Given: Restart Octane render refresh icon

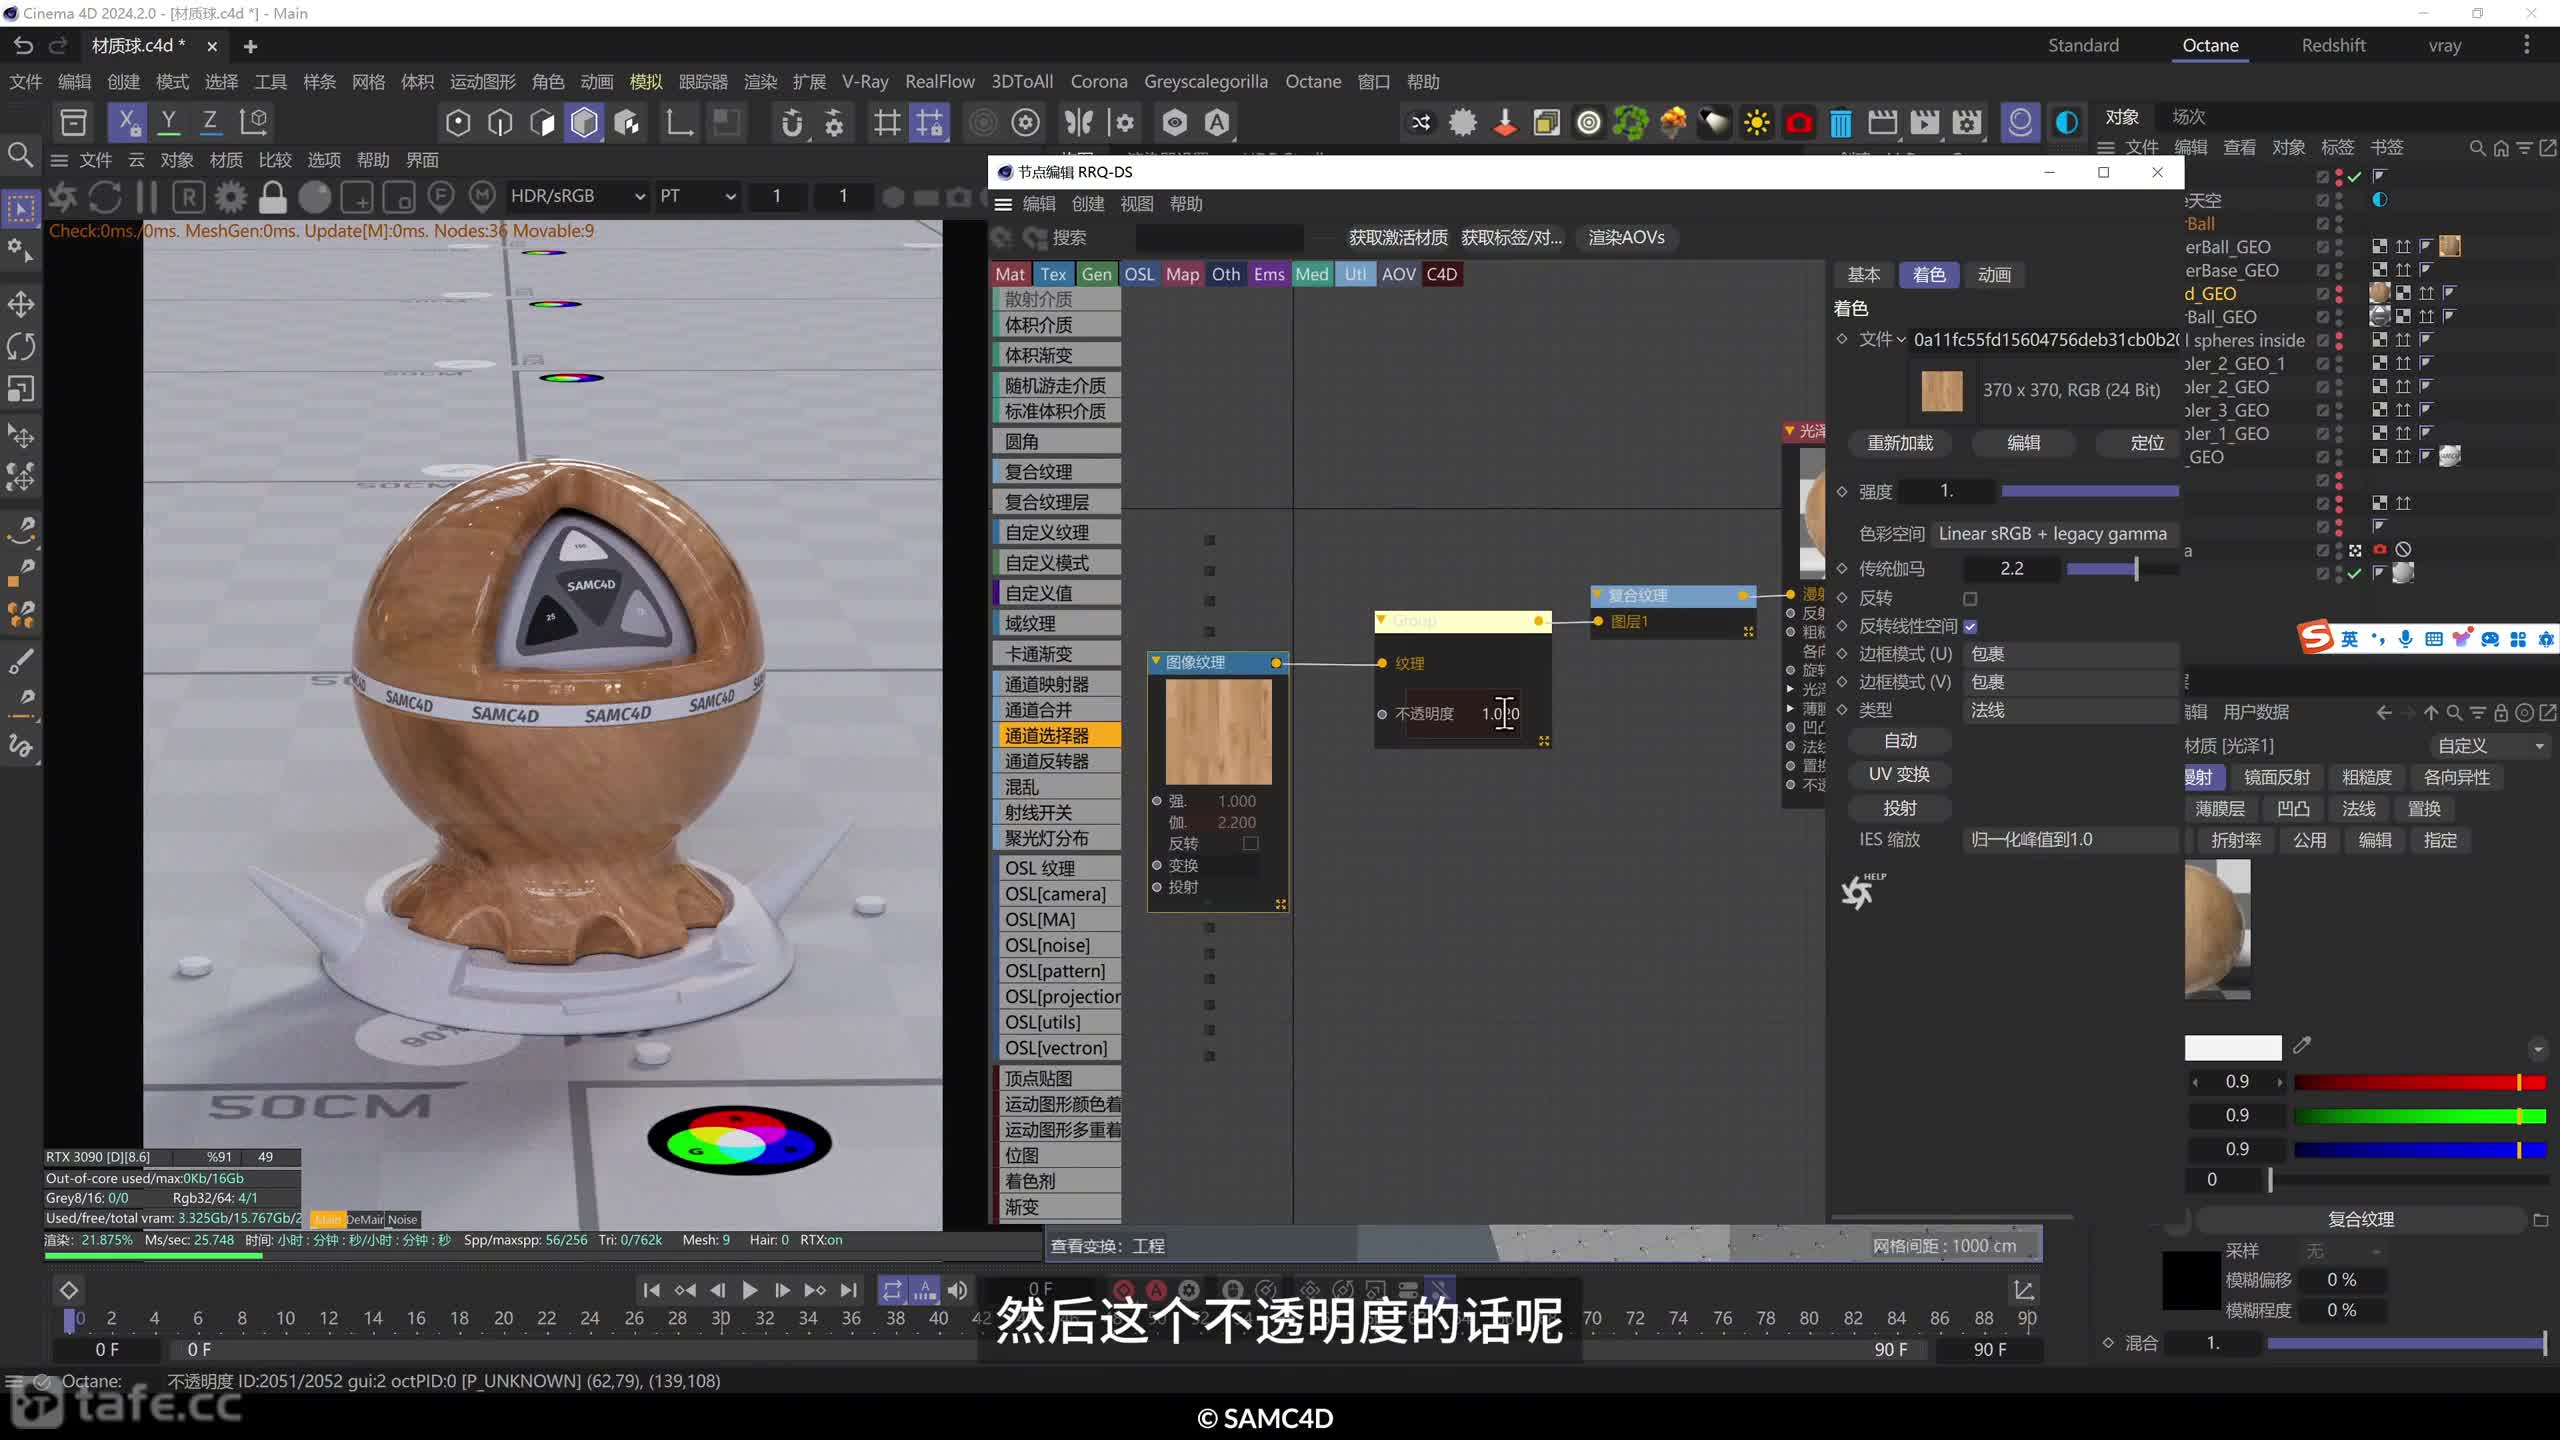Looking at the screenshot, I should coord(104,197).
